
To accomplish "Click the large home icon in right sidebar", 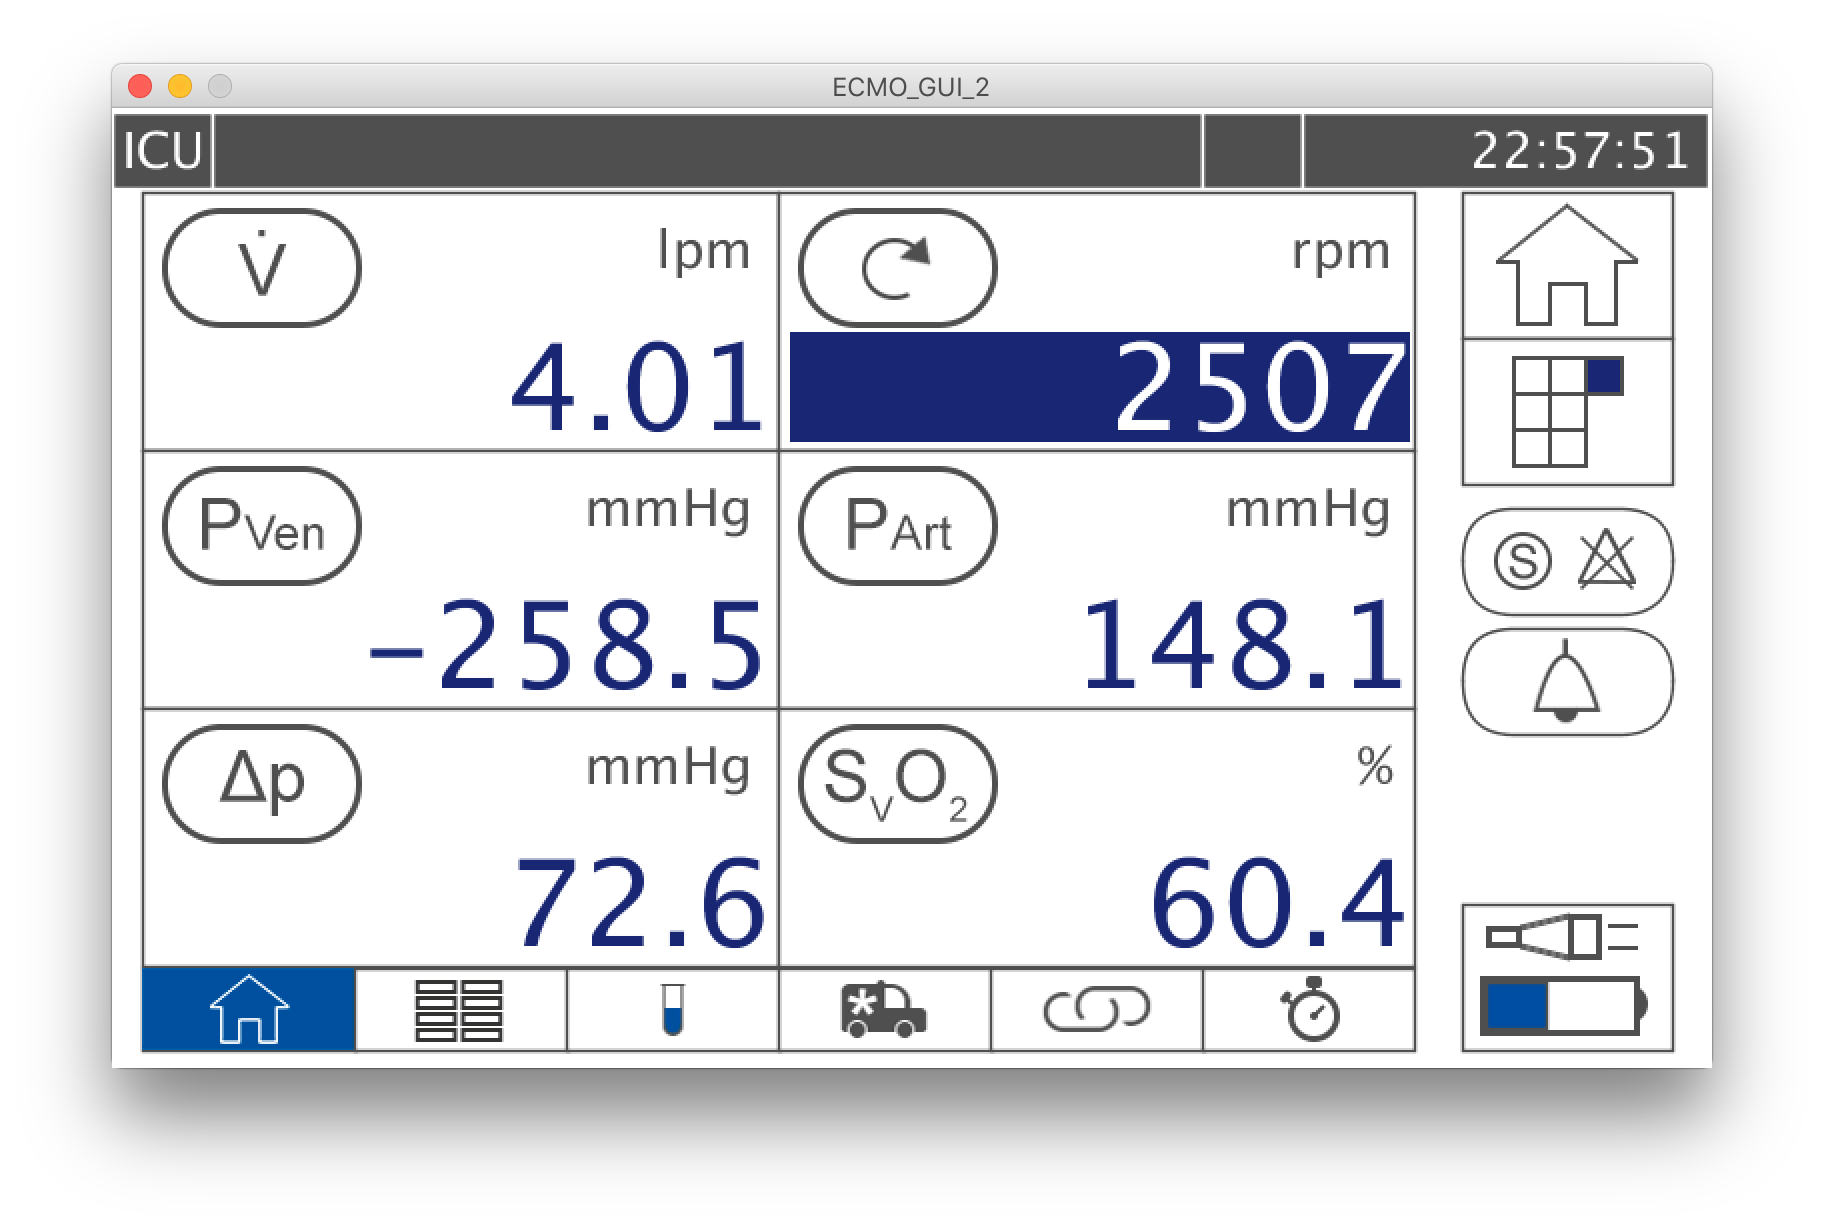I will (1566, 266).
